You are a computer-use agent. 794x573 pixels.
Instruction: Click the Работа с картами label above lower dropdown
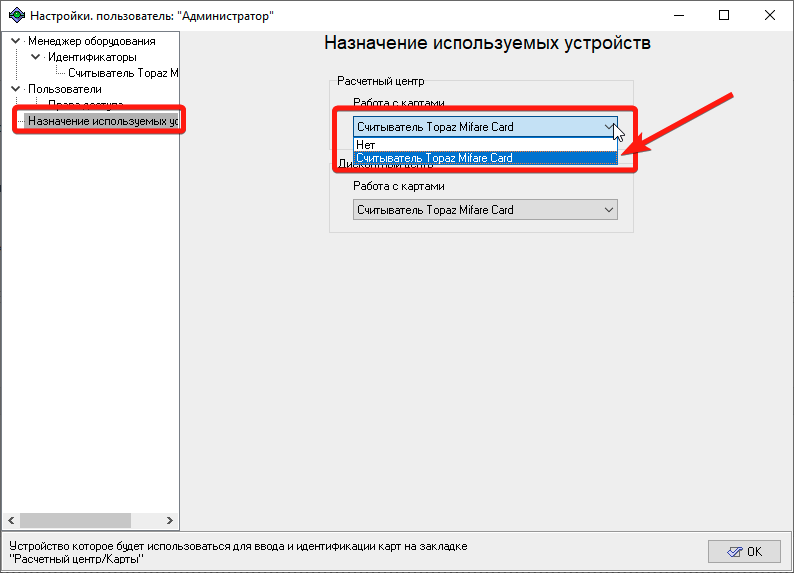coord(399,186)
